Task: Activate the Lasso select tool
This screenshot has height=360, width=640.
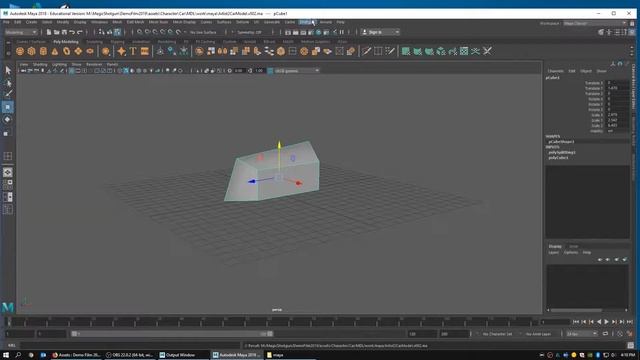Action: 8,83
